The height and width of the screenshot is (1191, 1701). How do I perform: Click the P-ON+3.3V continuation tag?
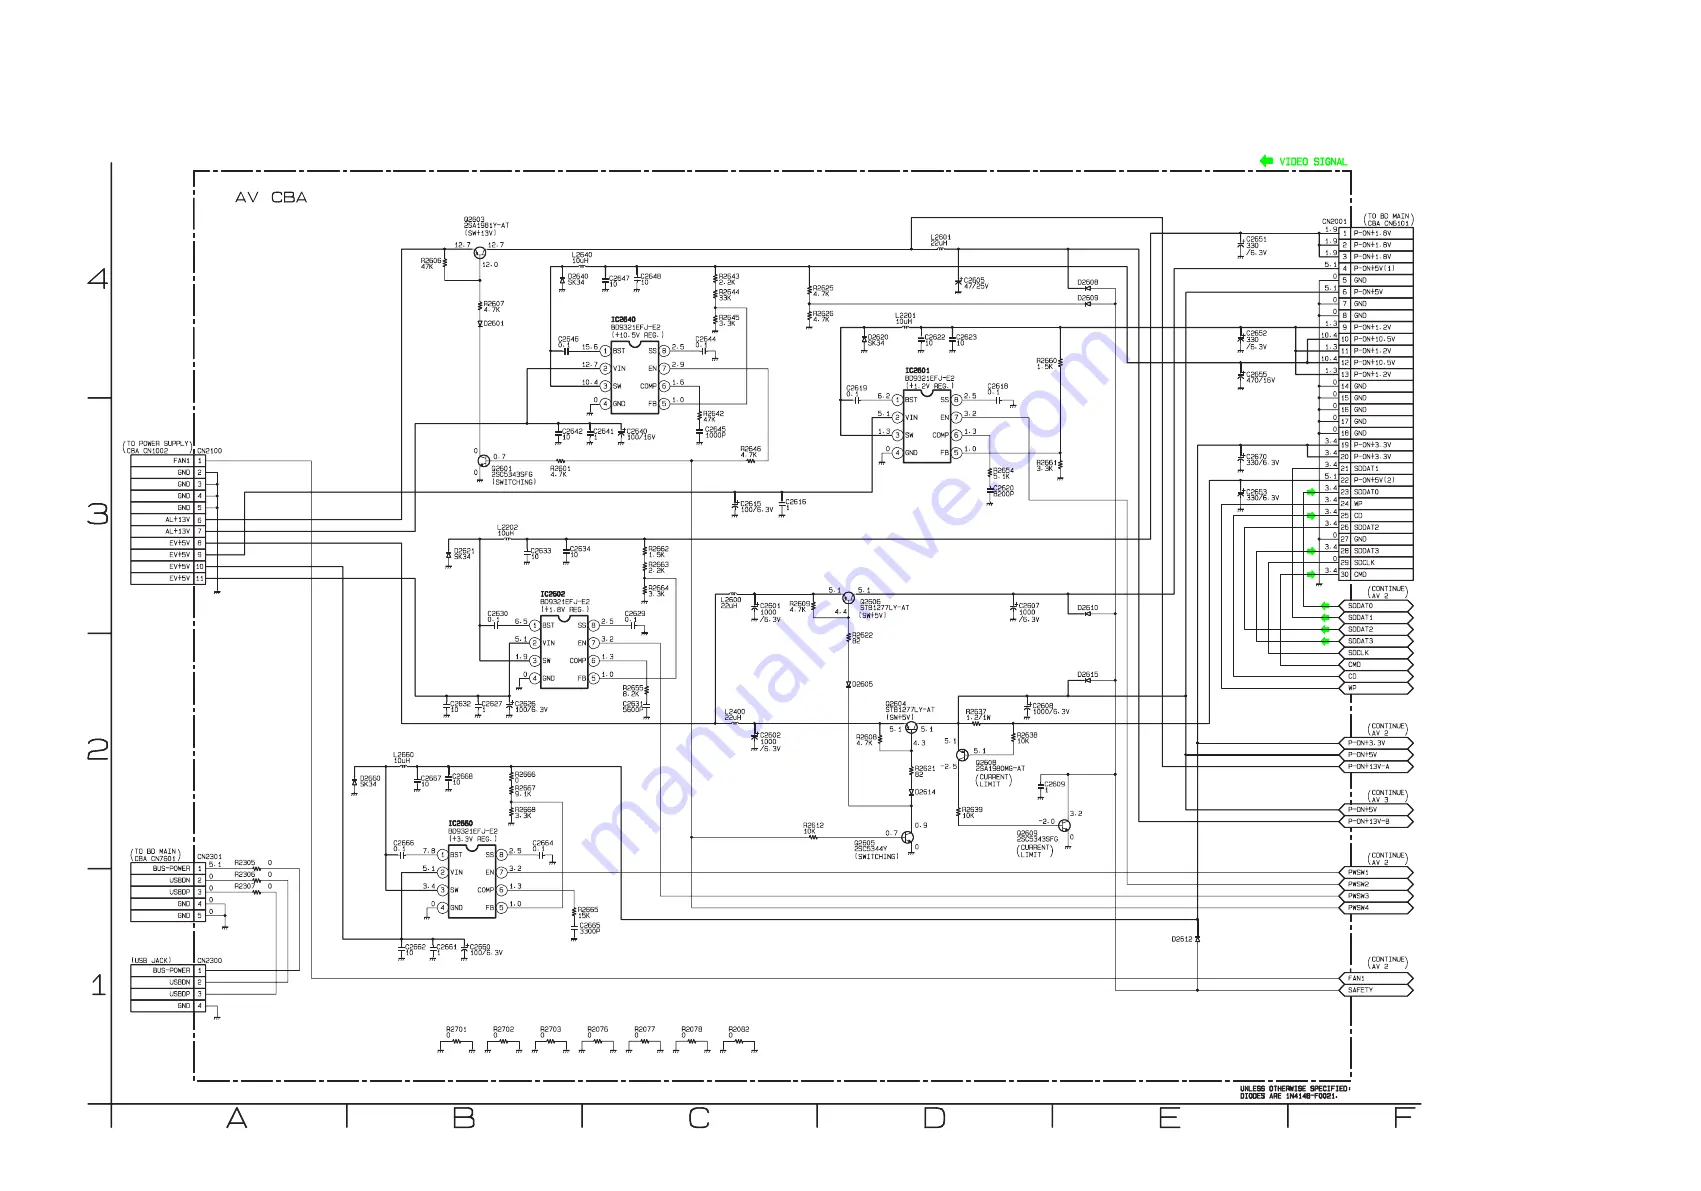pos(1376,743)
